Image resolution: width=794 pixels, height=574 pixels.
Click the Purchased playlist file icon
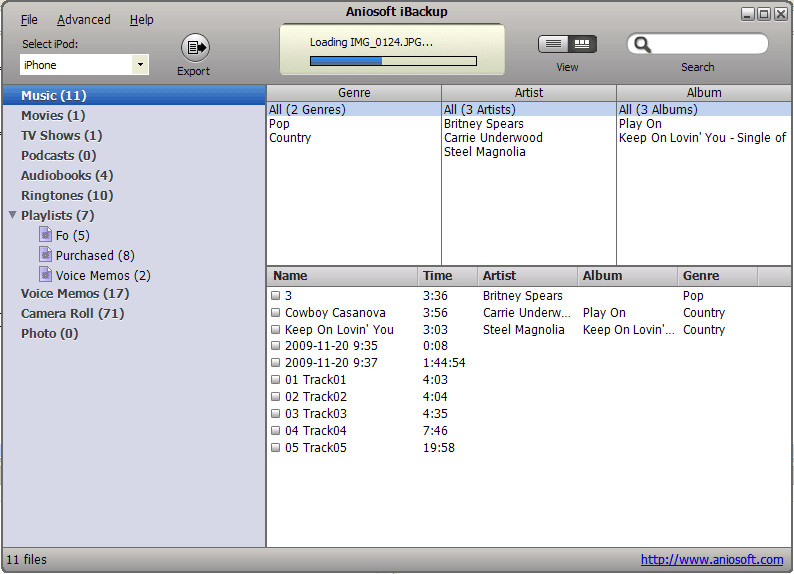point(46,254)
